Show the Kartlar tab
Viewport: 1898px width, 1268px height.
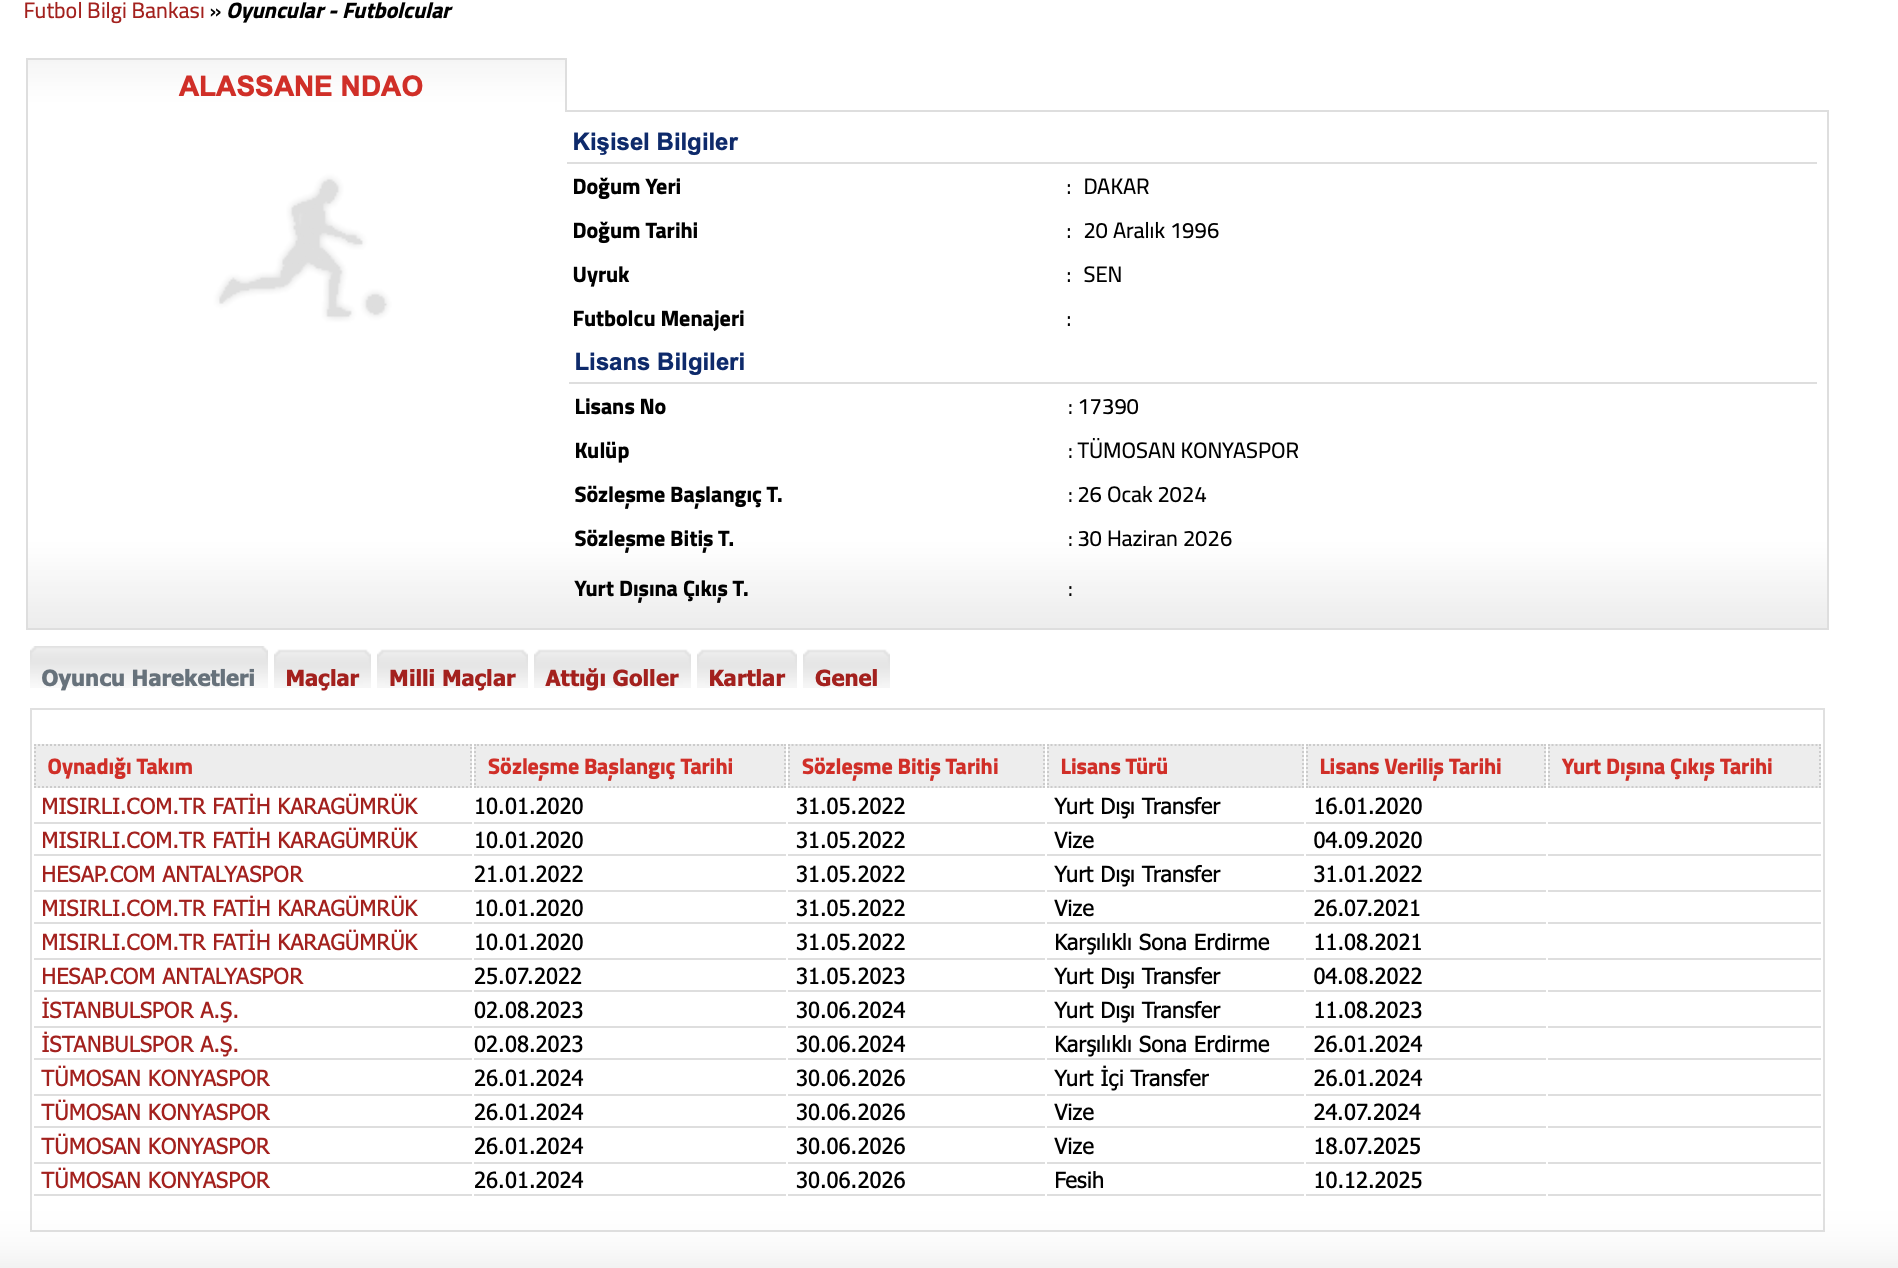tap(746, 677)
